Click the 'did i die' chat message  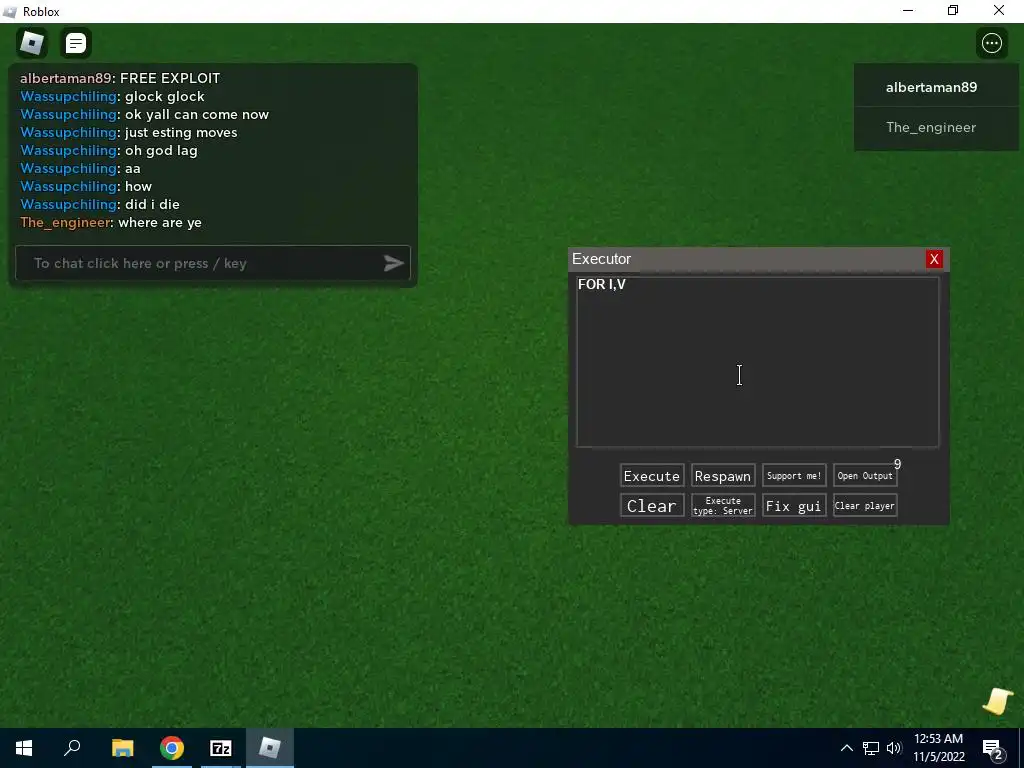coord(152,204)
